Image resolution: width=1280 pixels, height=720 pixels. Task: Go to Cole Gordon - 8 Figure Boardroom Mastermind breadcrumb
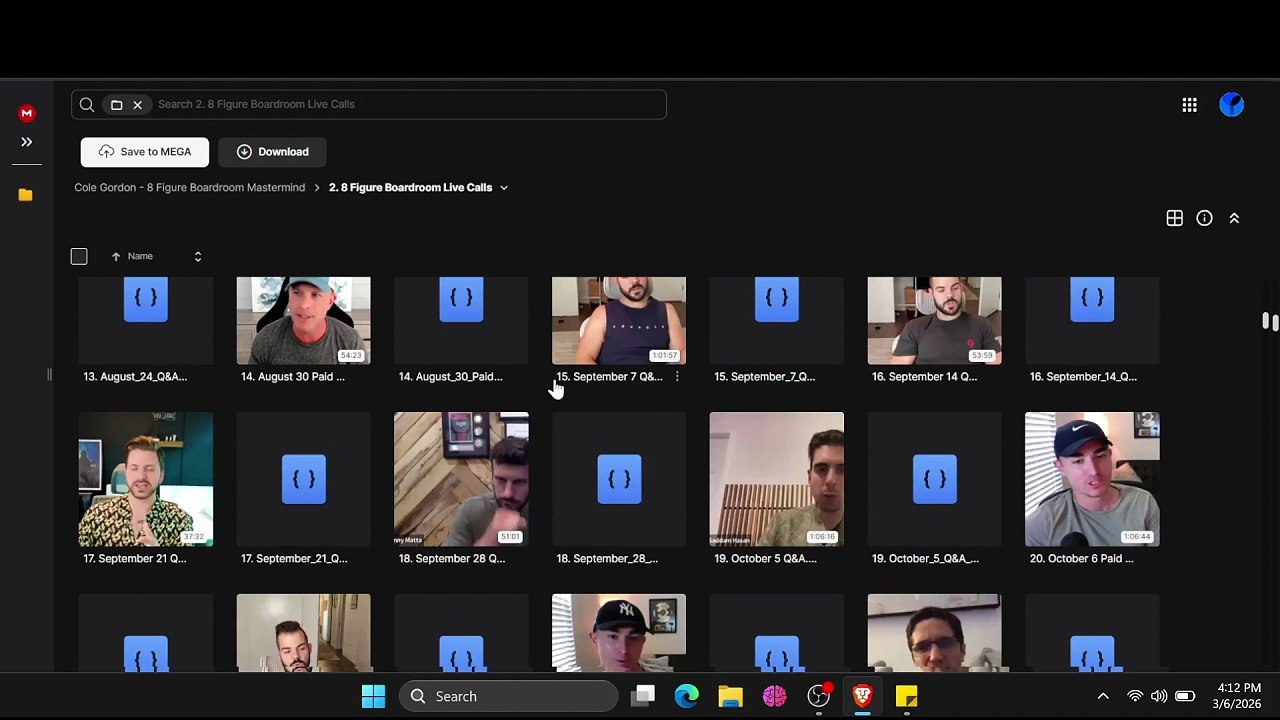click(x=190, y=187)
